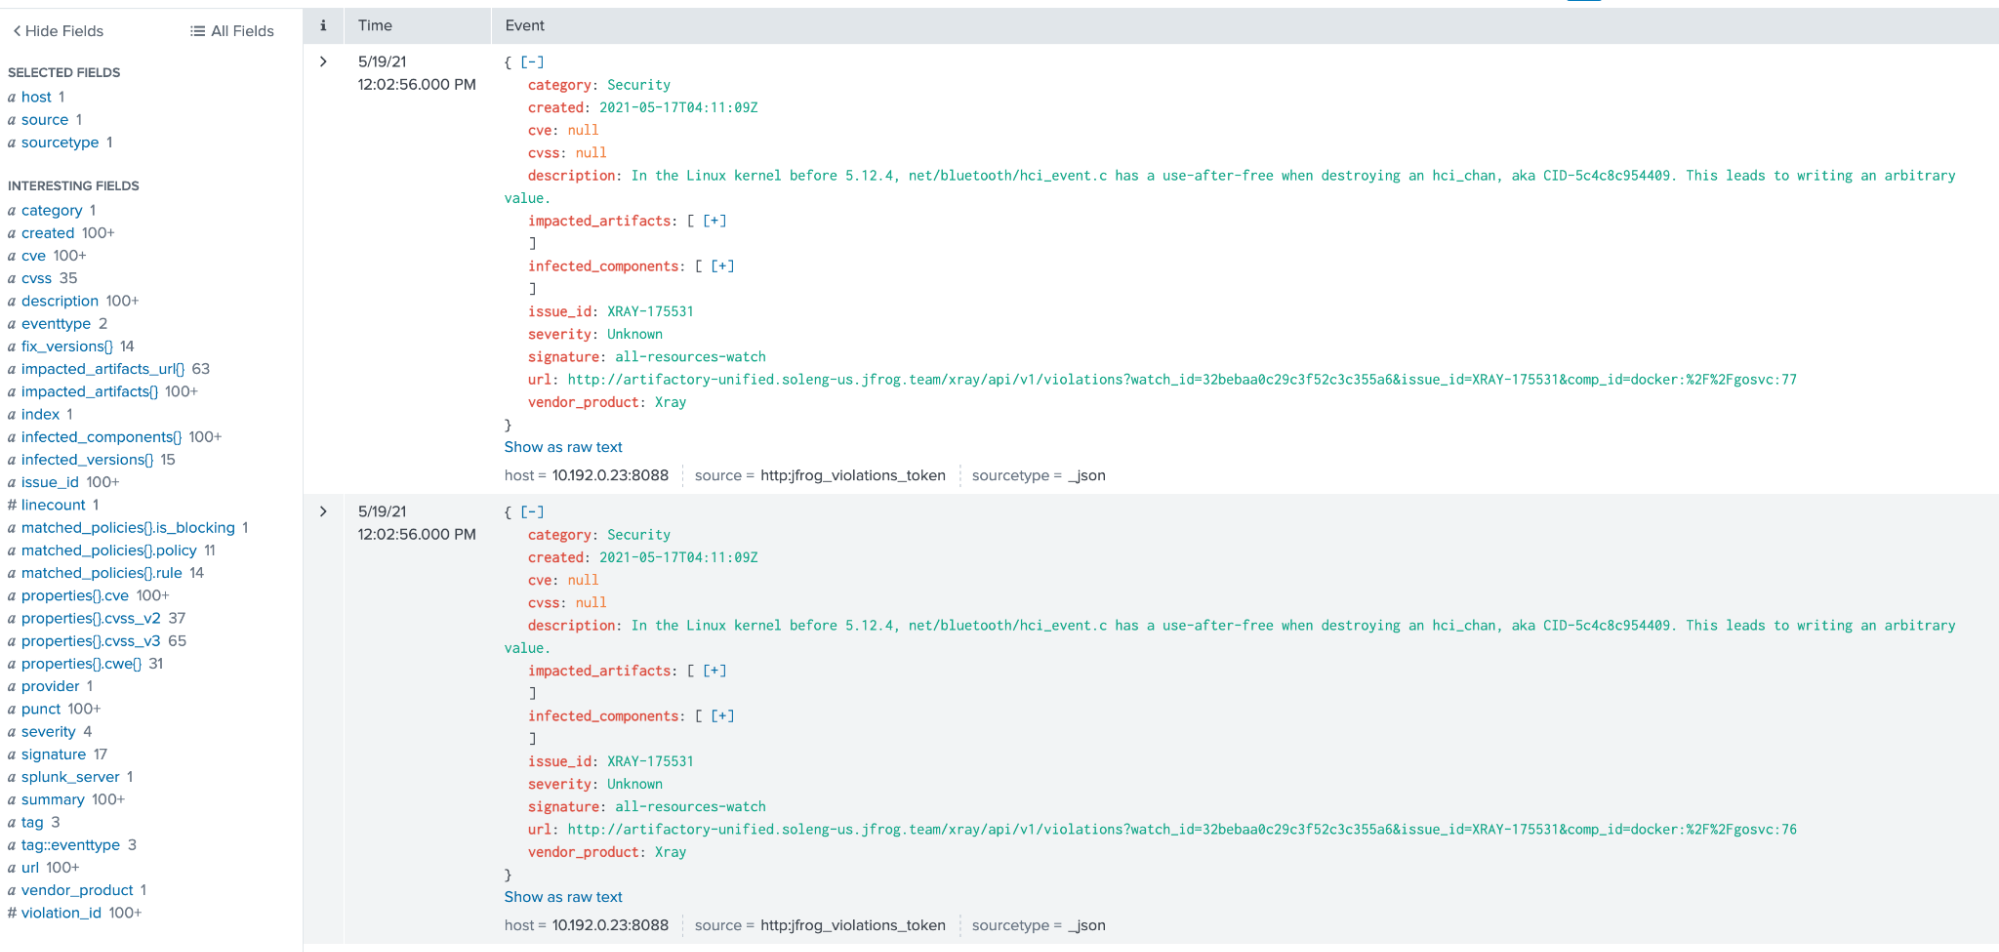Expand the first event row arrow
1999x952 pixels.
323,61
